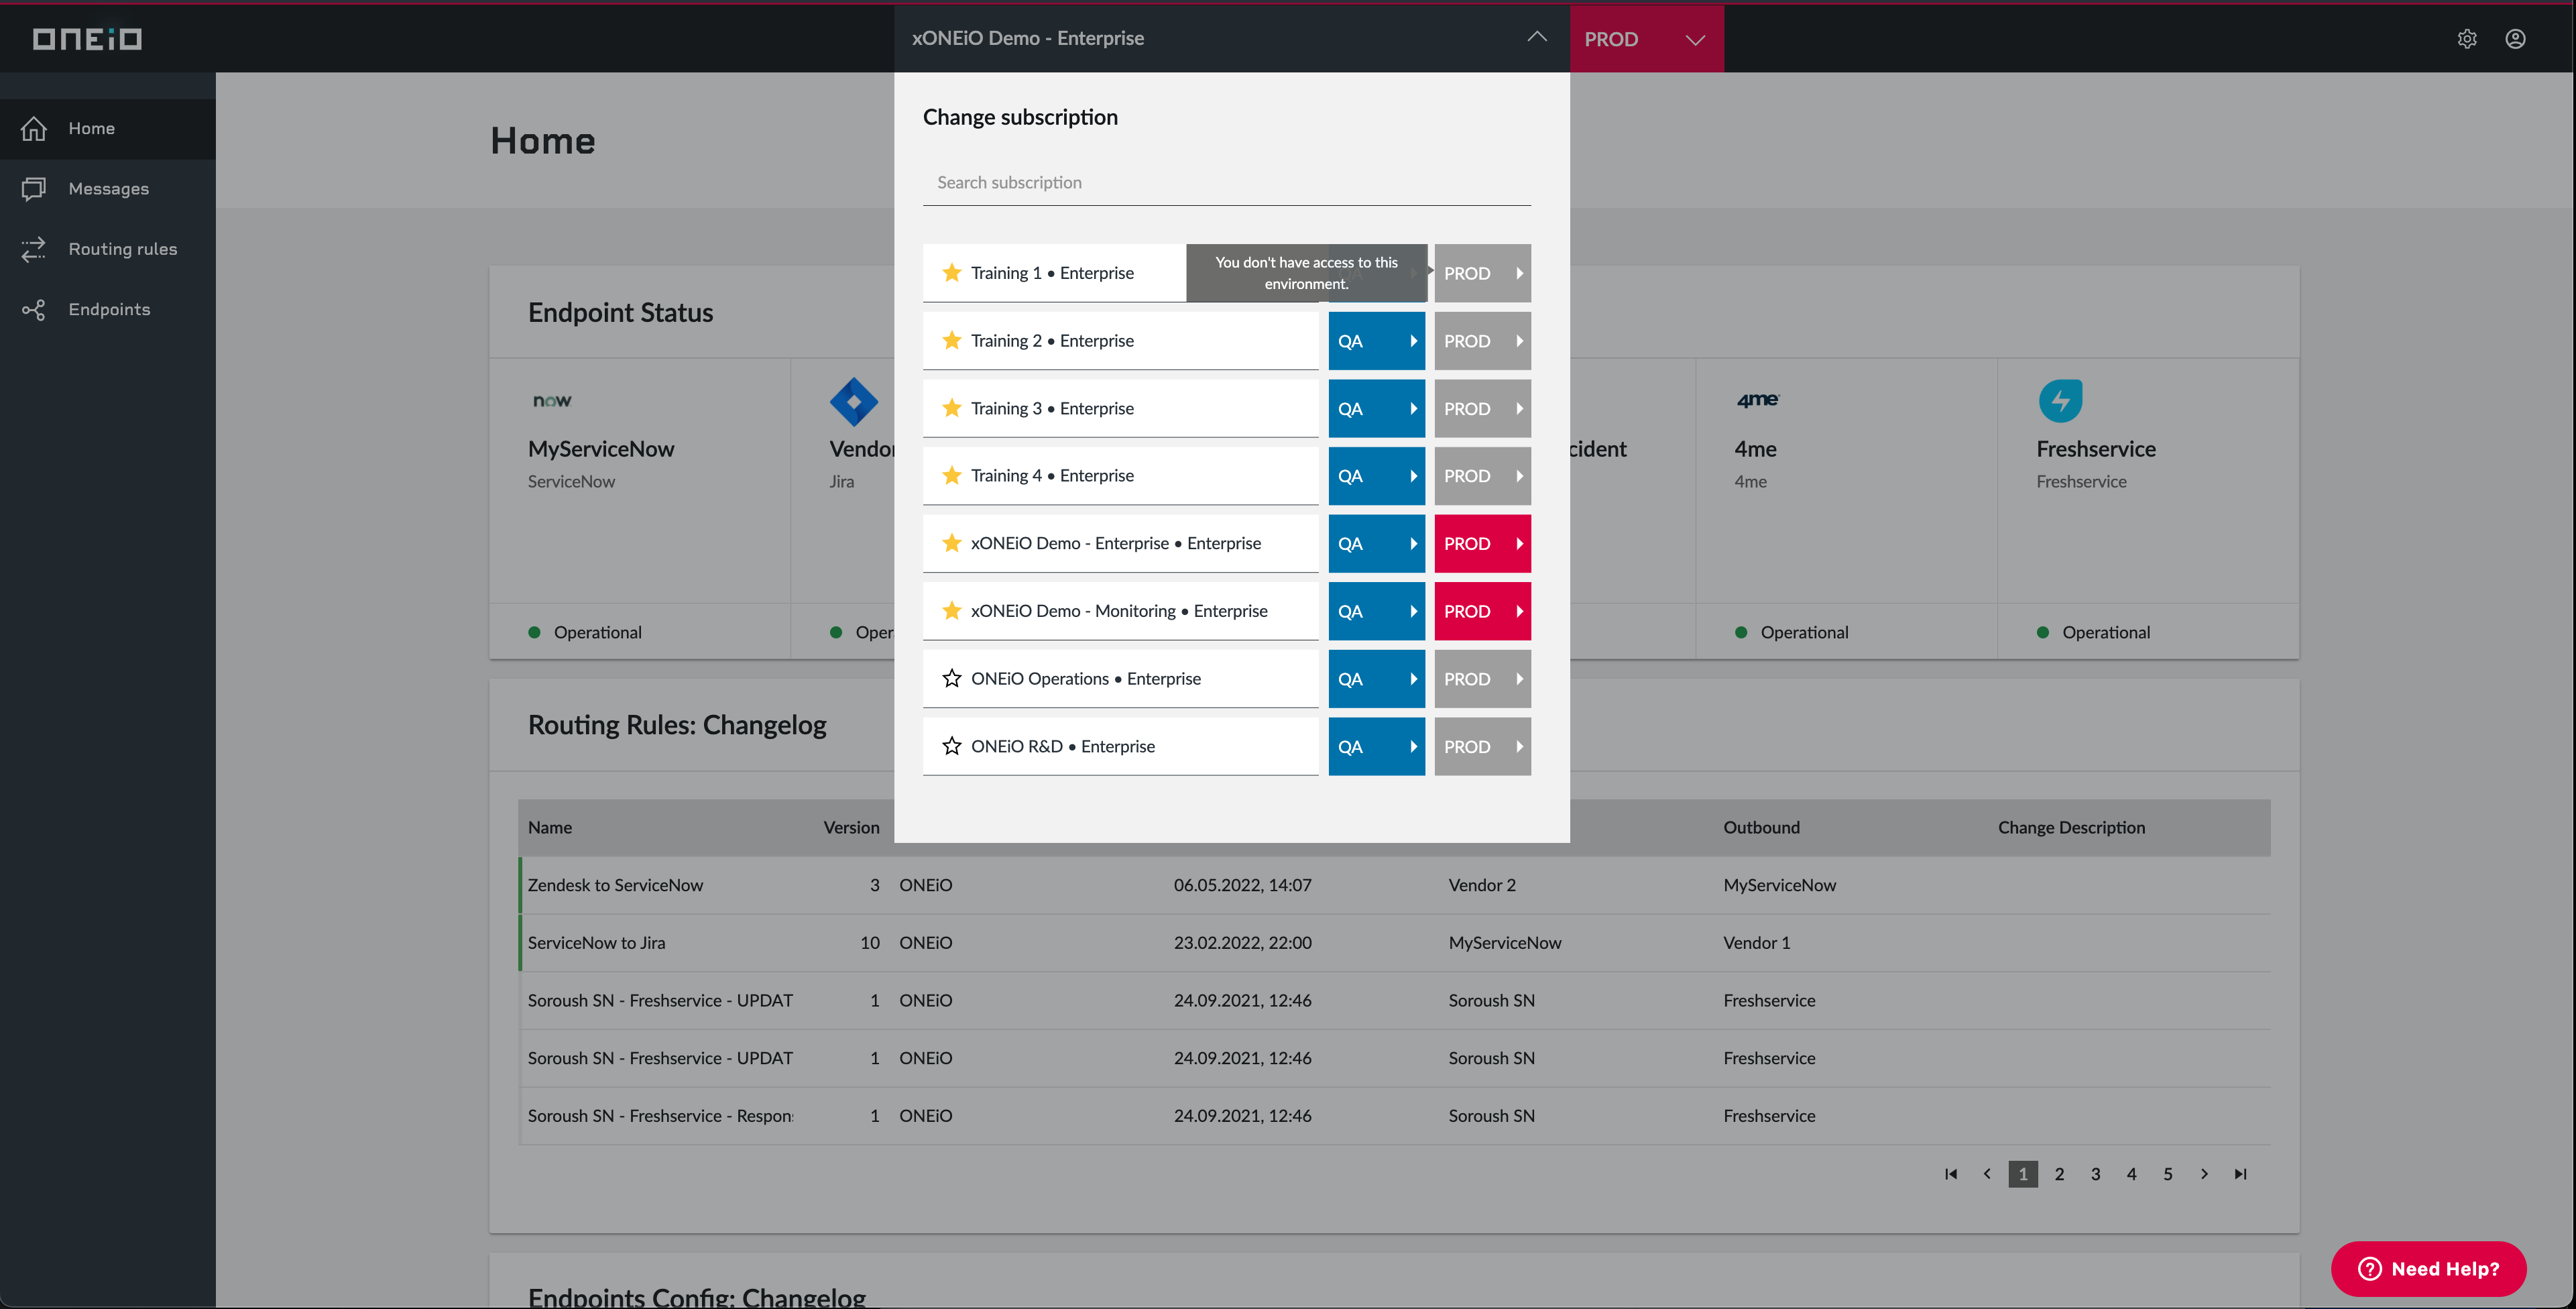Unfavorite Training 4 subscription star
The image size is (2576, 1309).
951,476
